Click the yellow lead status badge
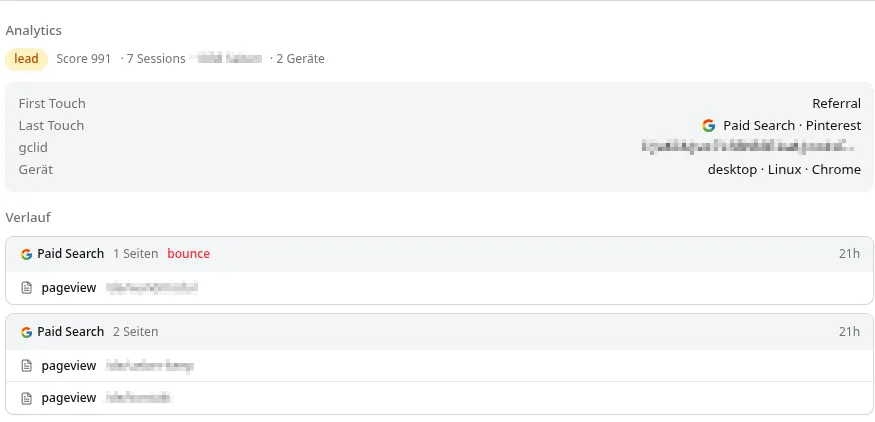The width and height of the screenshot is (875, 422). point(26,59)
